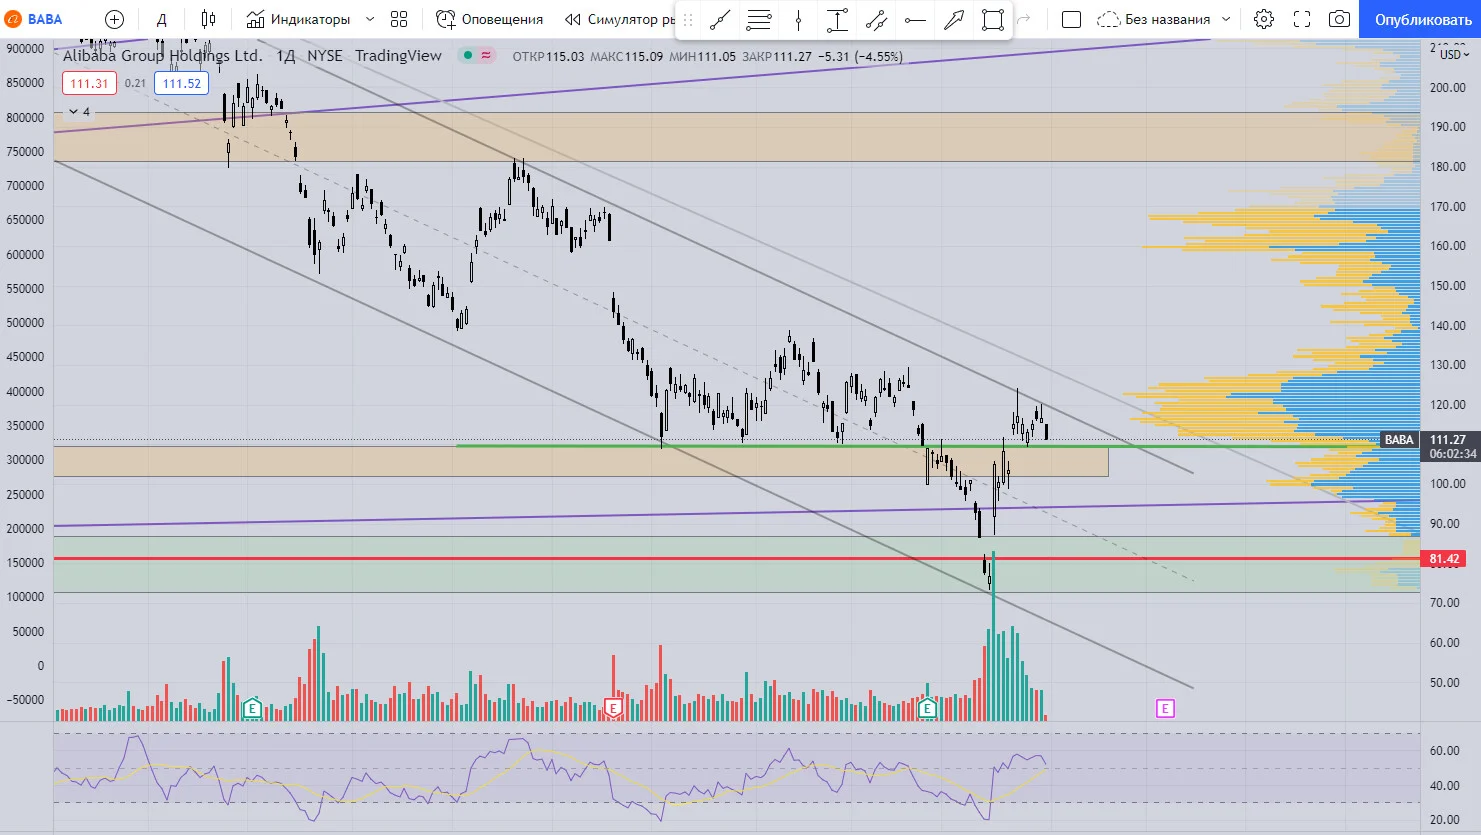Open indicator templates grid icon
Viewport: 1481px width, 835px height.
[399, 19]
